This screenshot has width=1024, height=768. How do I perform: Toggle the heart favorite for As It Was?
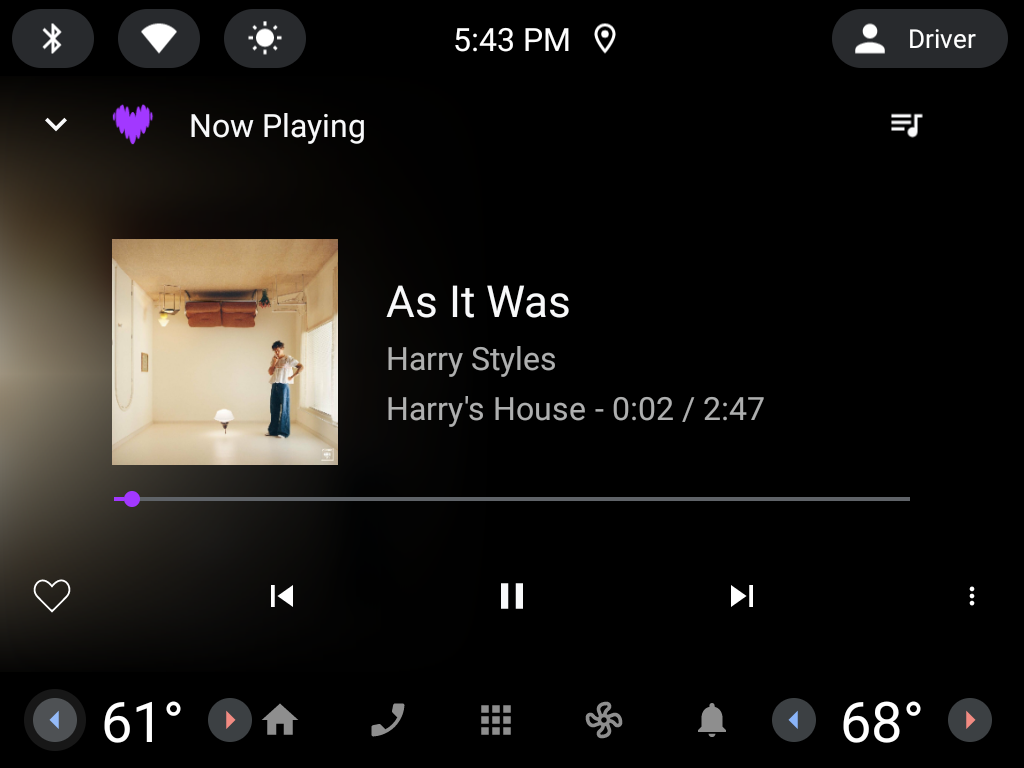[52, 596]
